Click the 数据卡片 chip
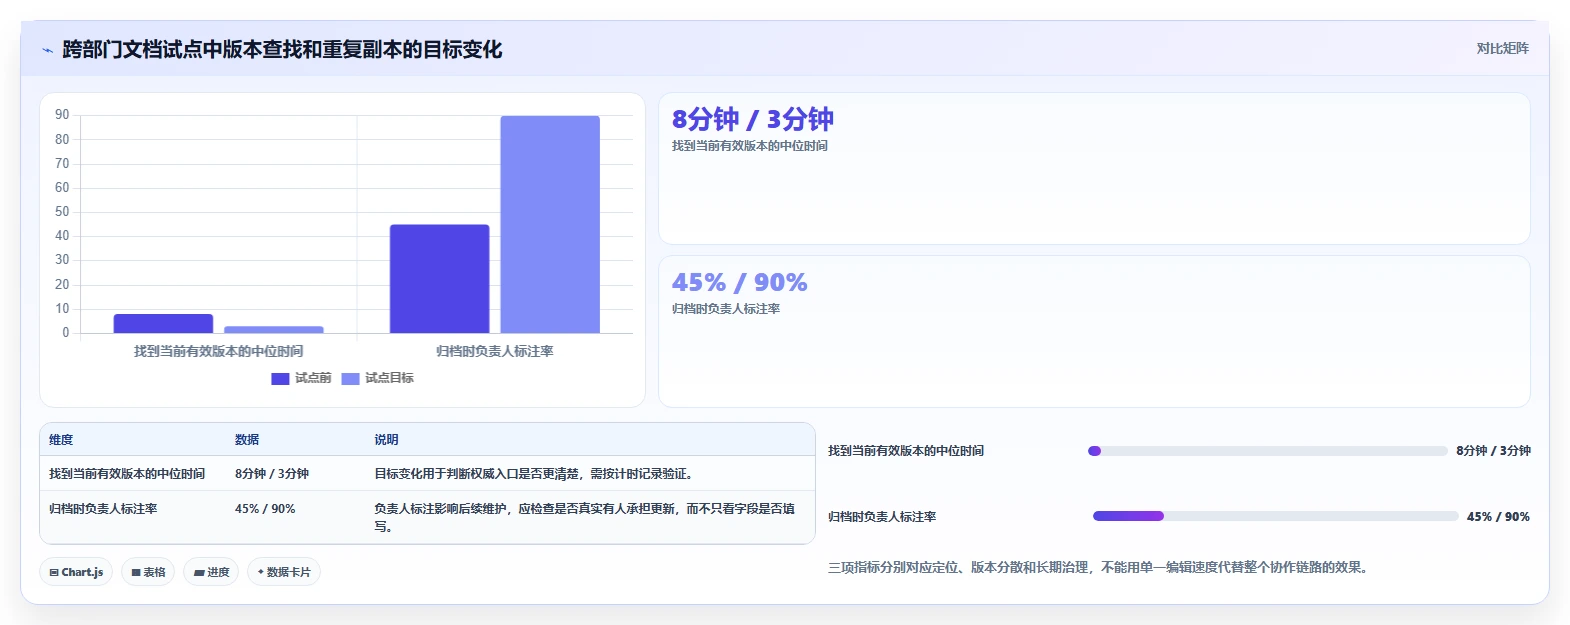The height and width of the screenshot is (625, 1570). pos(284,572)
